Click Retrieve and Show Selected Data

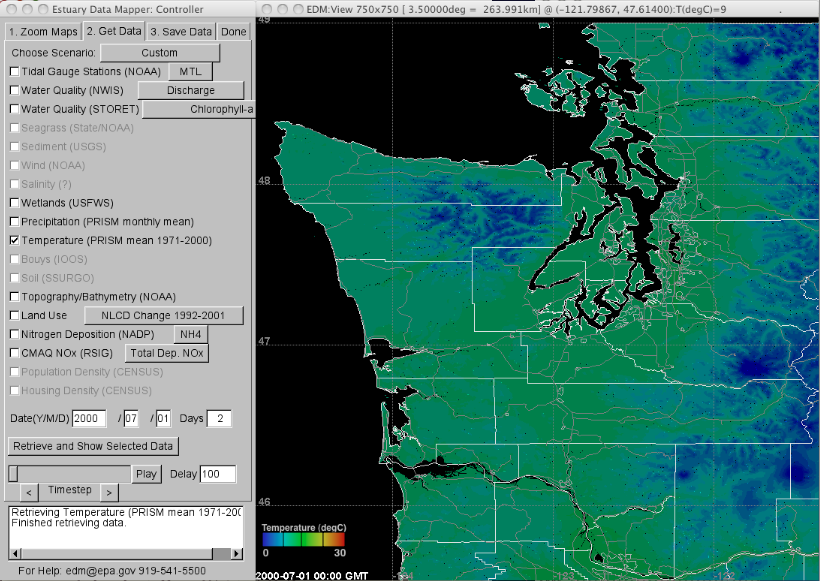93,445
